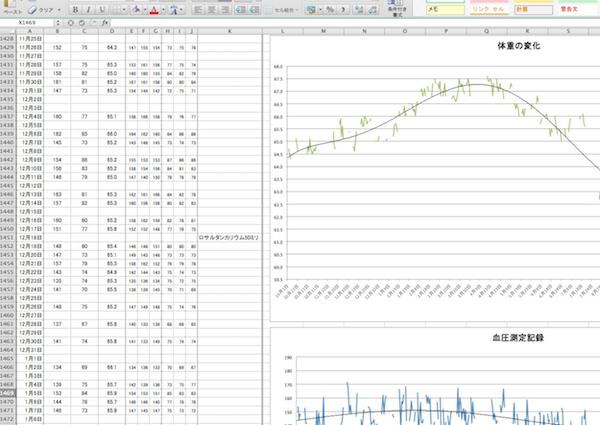Screen dimensions: 600x425
Task: Click into the formula bar input
Action: pos(354,23)
